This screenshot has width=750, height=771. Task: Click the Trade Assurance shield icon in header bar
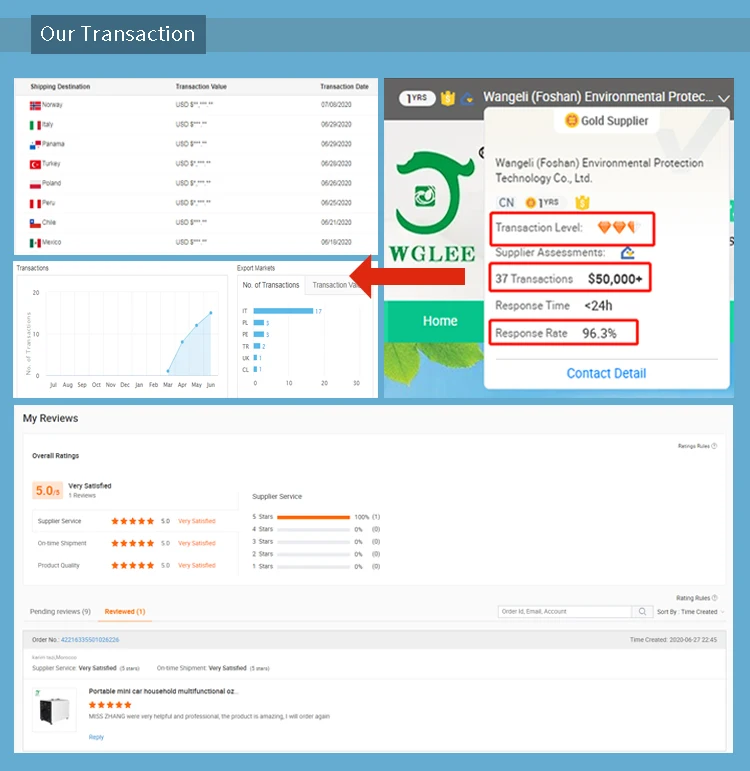[x=448, y=98]
